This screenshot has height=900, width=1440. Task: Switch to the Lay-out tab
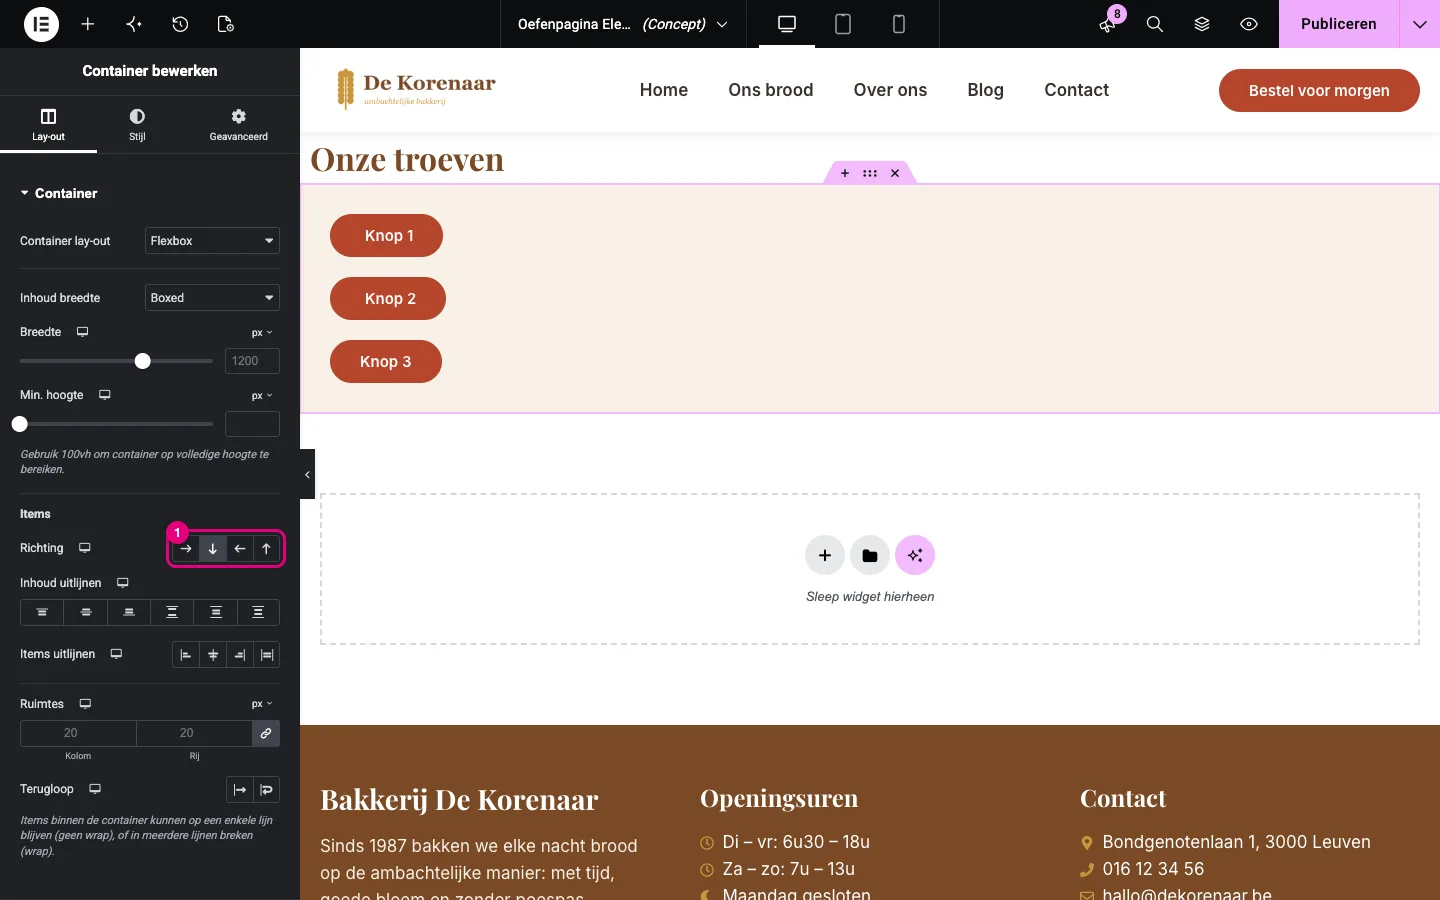pyautogui.click(x=48, y=125)
